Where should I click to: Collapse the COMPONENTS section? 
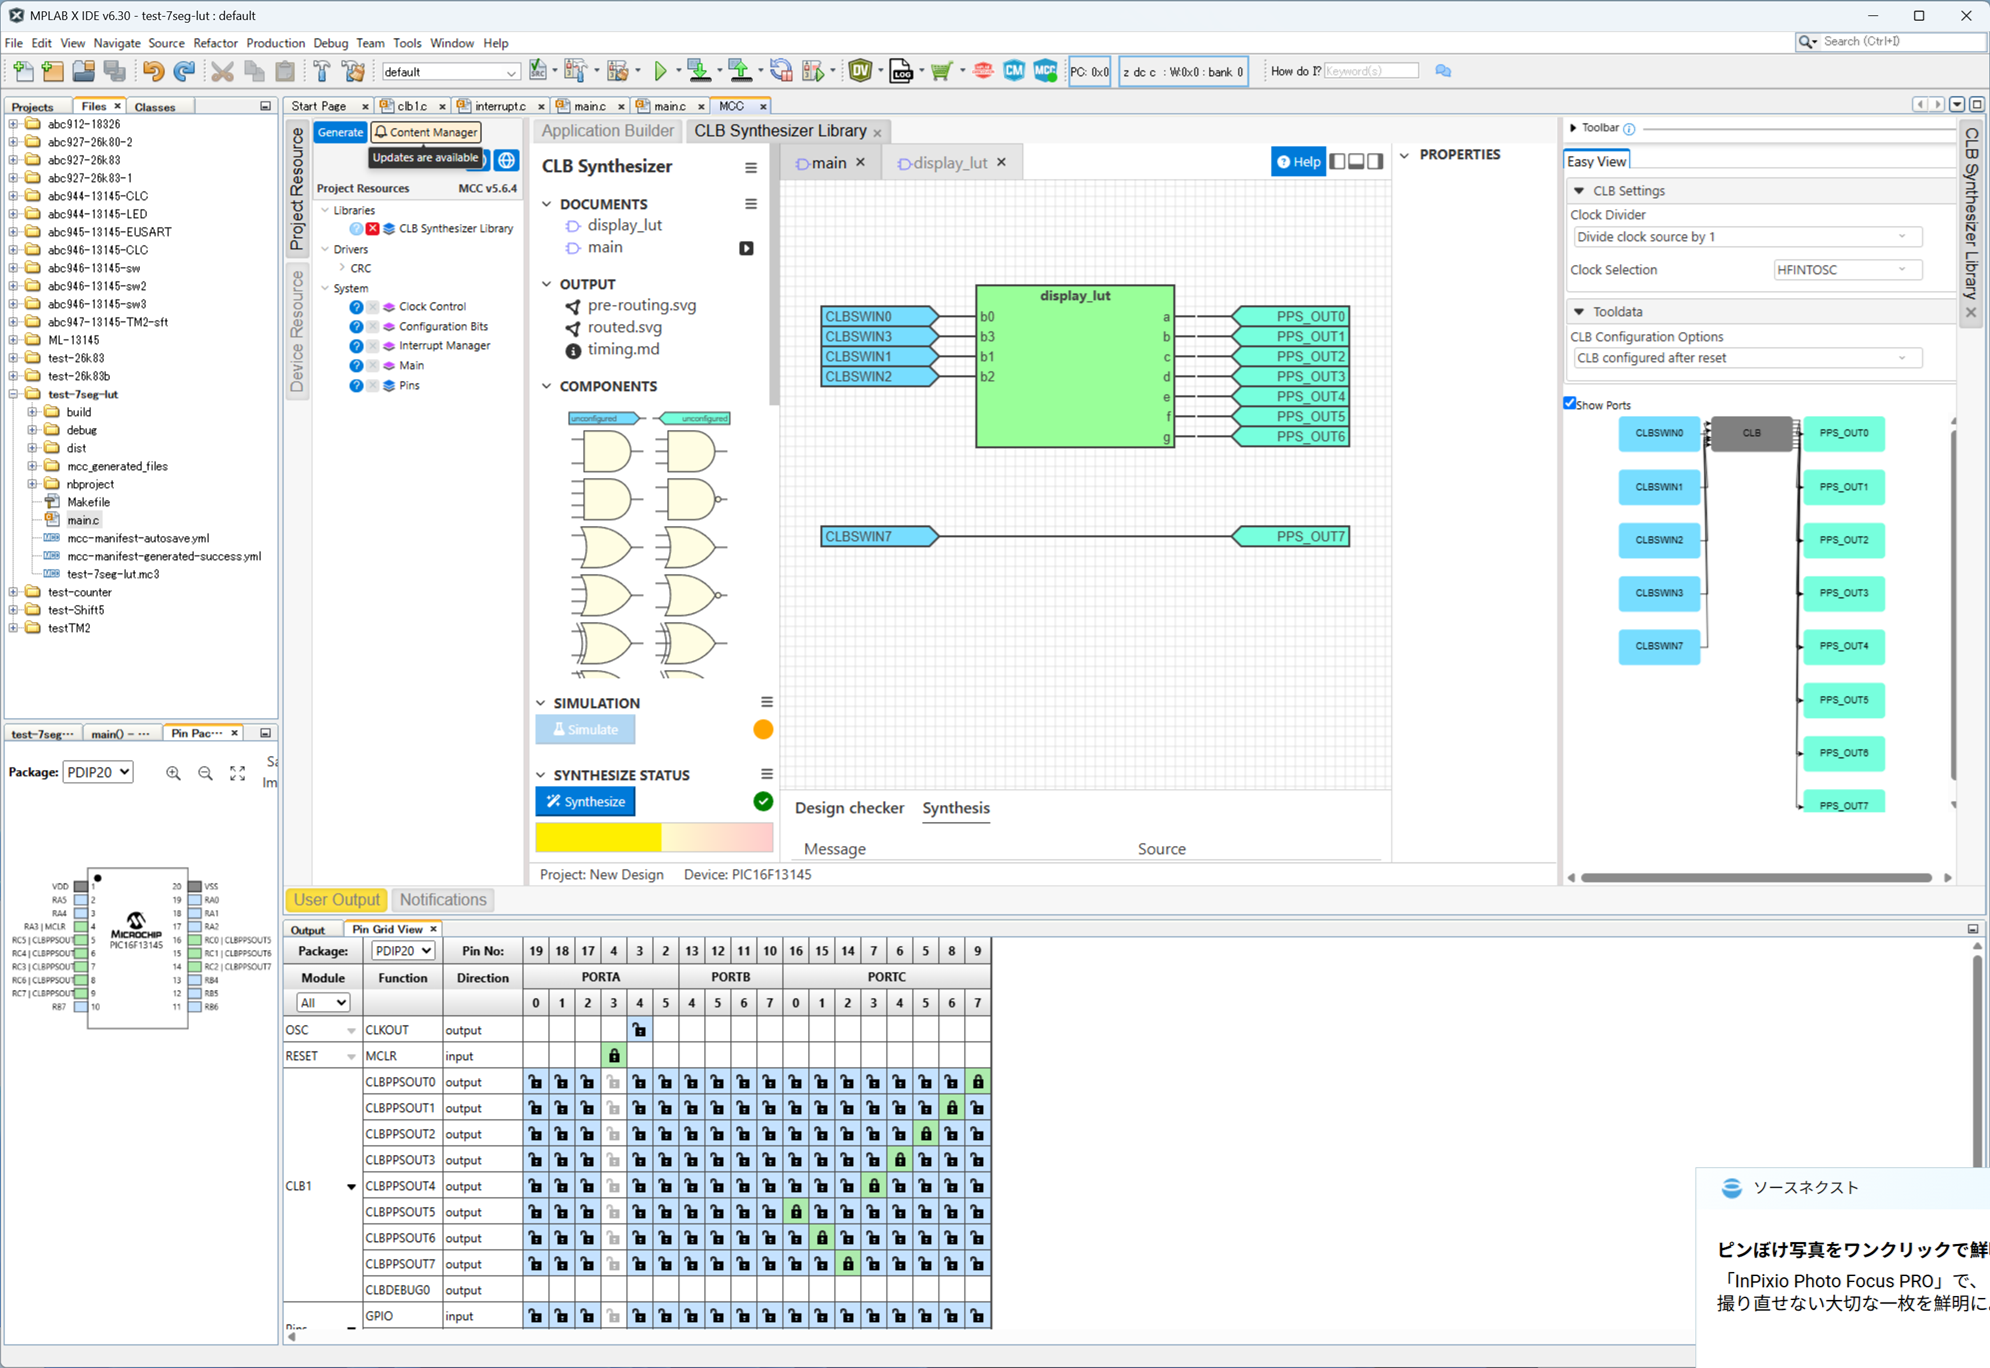(547, 386)
